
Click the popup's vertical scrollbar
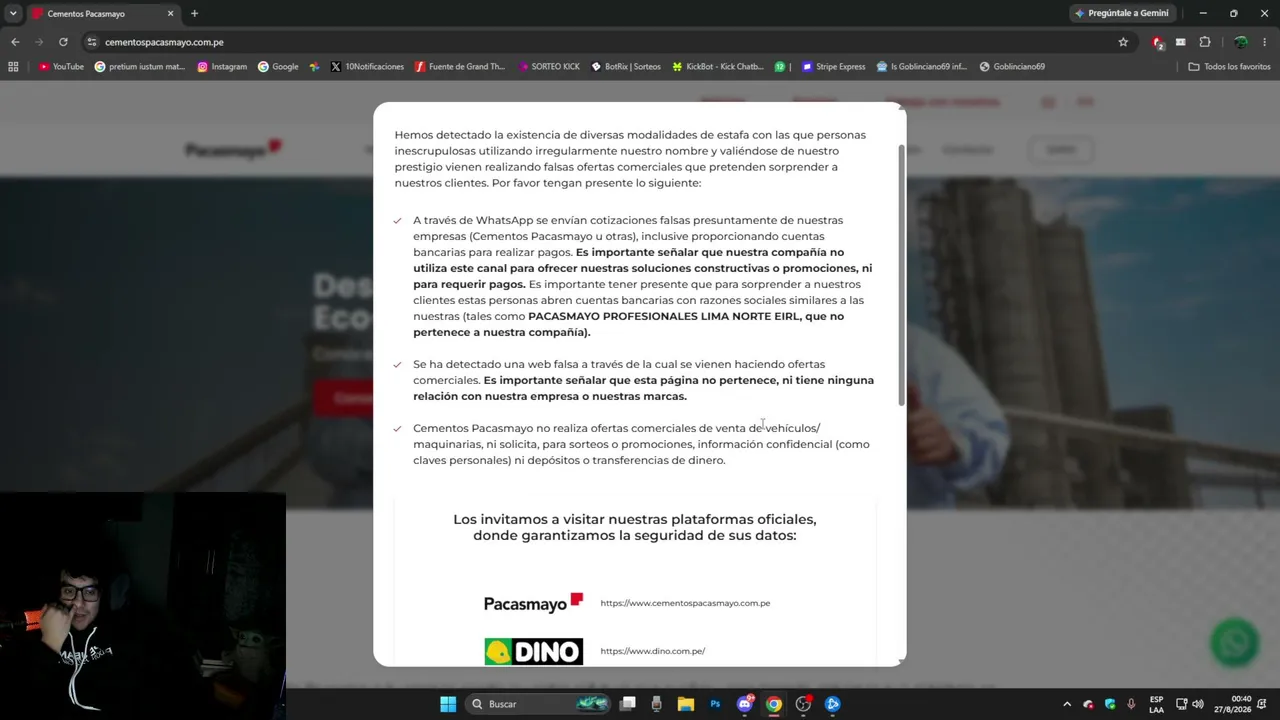[x=901, y=275]
